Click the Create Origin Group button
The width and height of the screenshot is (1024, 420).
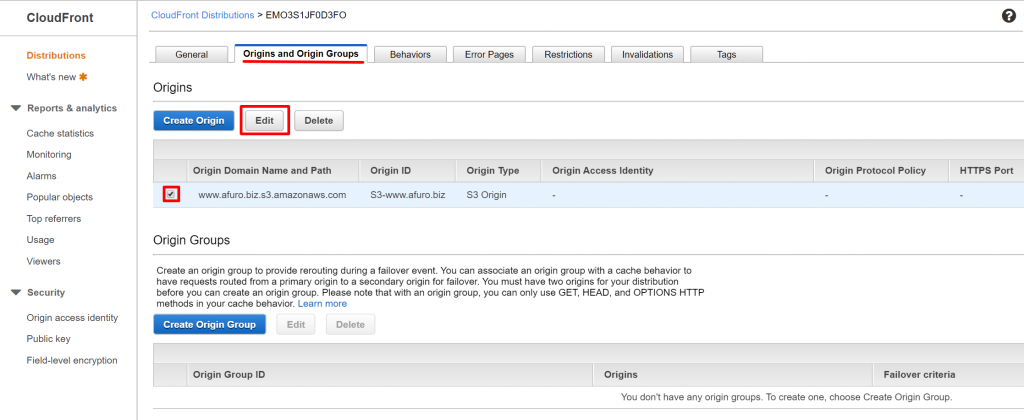(x=209, y=324)
